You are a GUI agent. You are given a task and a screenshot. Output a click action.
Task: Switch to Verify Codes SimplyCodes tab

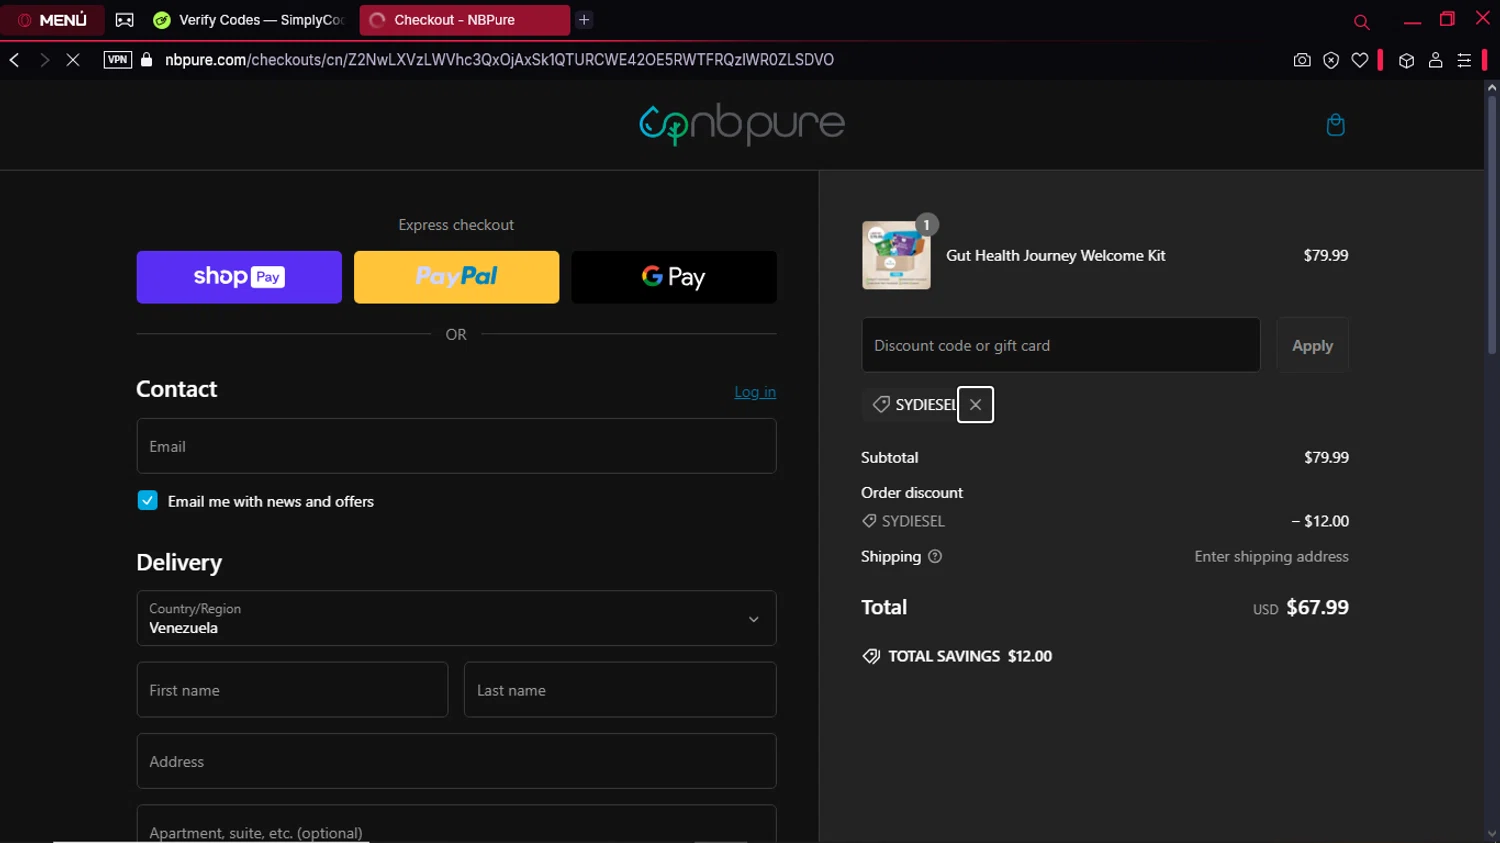coord(249,20)
